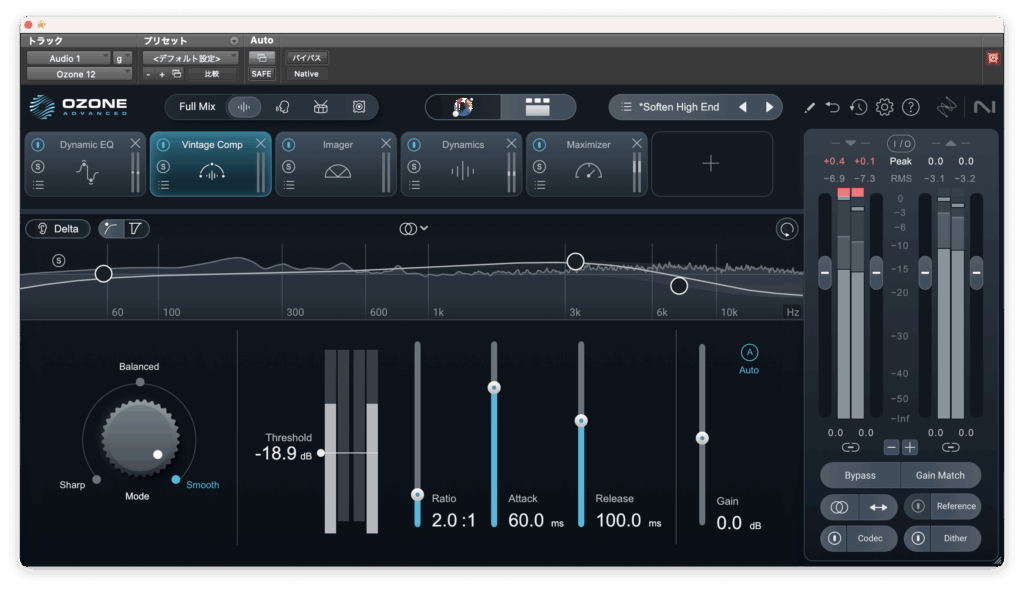Select the drums focus icon

320,107
